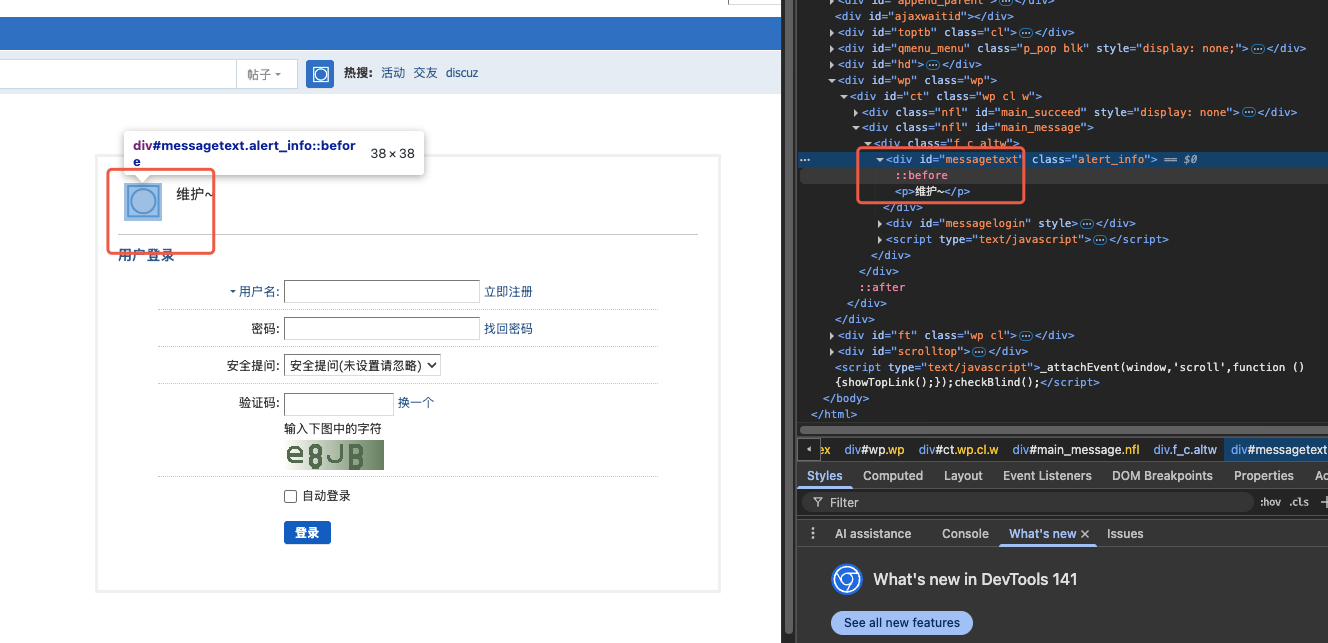Collapse the messagetext div node
This screenshot has height=643, width=1328.
point(880,160)
